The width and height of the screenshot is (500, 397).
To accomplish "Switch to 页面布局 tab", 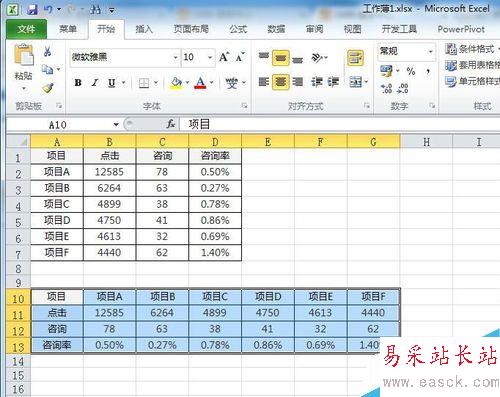I will (x=191, y=29).
